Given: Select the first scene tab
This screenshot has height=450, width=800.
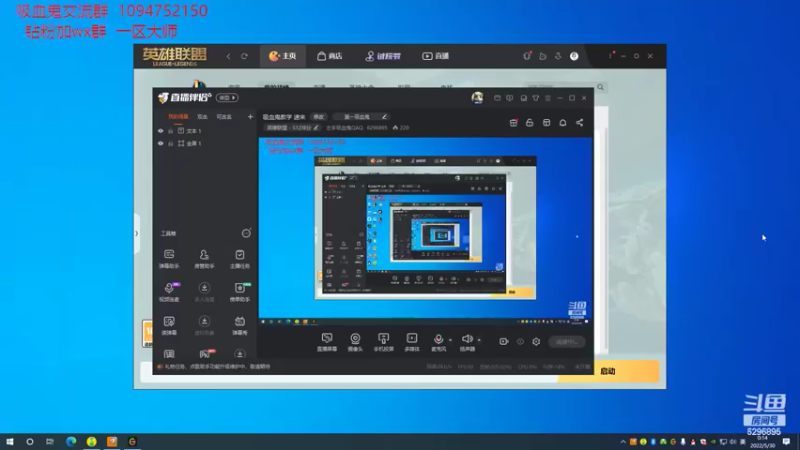Looking at the screenshot, I should coord(178,117).
